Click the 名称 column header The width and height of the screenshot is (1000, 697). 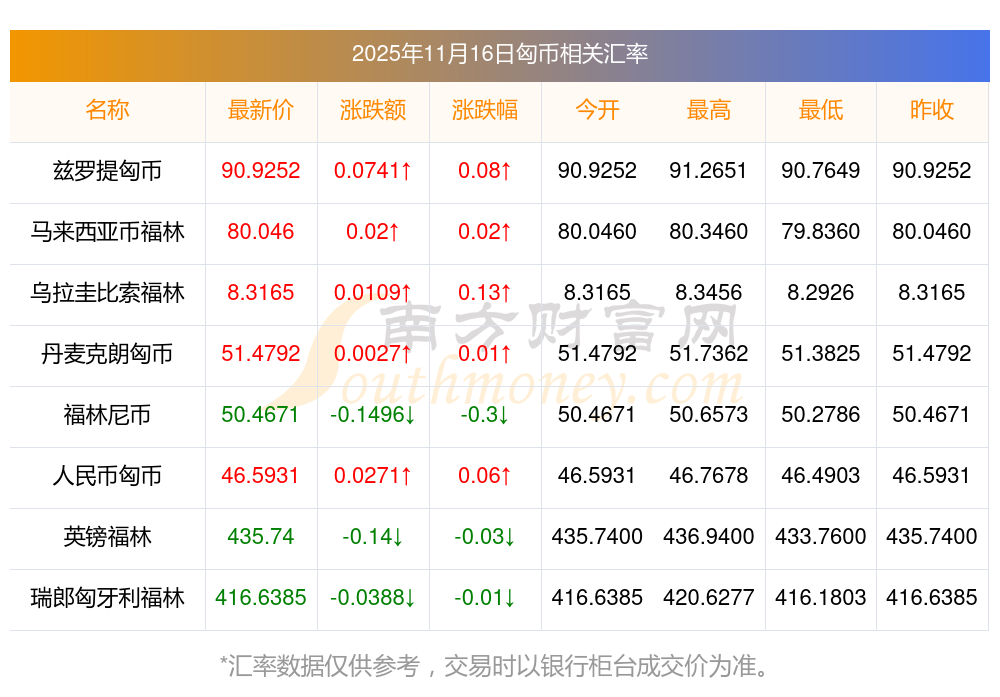107,110
